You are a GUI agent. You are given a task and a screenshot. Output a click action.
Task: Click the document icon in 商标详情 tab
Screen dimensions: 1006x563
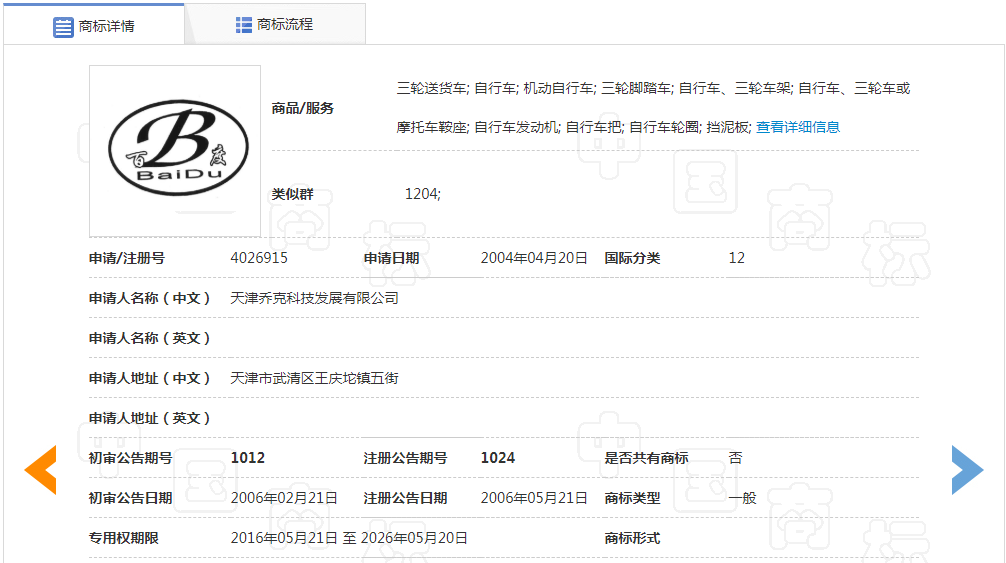point(63,26)
